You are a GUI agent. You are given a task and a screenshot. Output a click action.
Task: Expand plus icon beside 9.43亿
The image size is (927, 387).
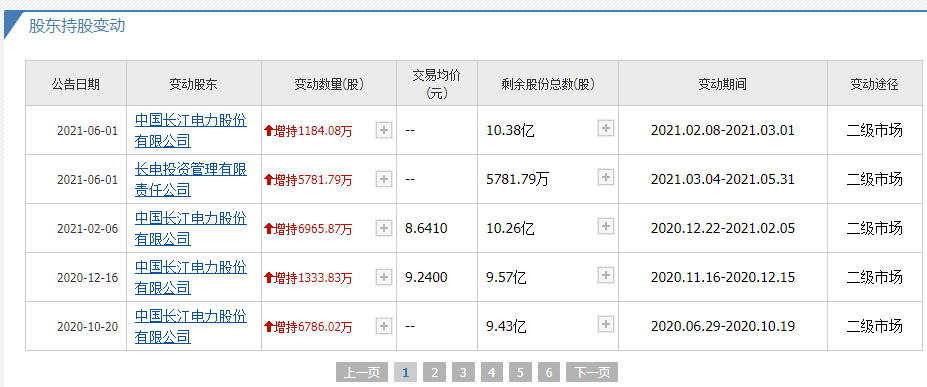[x=606, y=324]
